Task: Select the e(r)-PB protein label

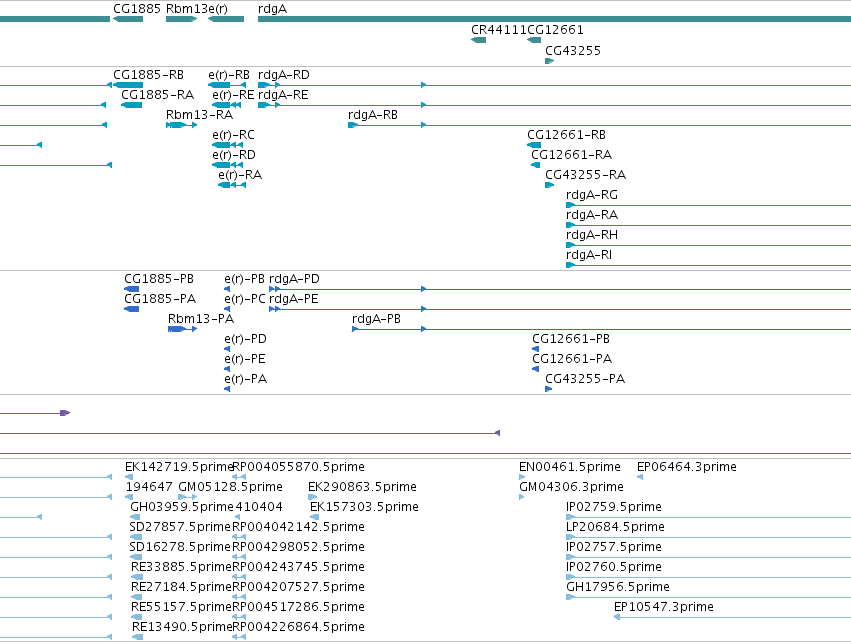Action: [244, 278]
